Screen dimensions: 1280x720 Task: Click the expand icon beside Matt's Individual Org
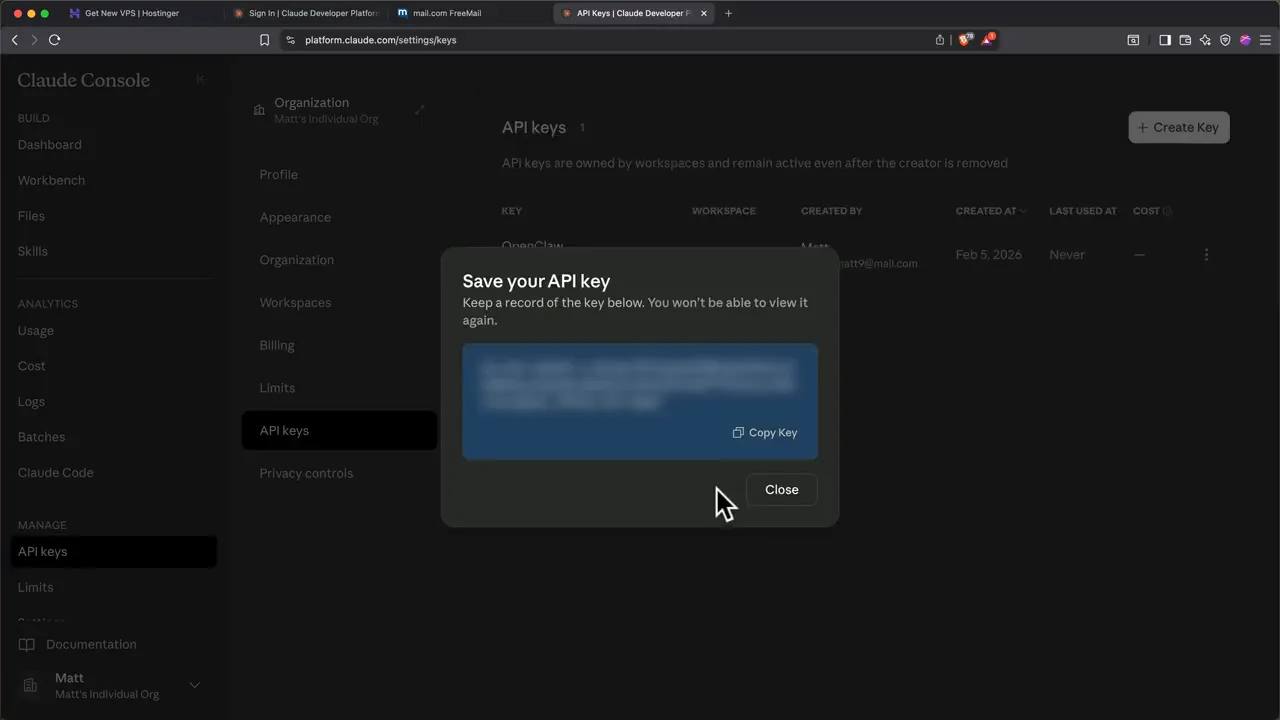tap(420, 110)
